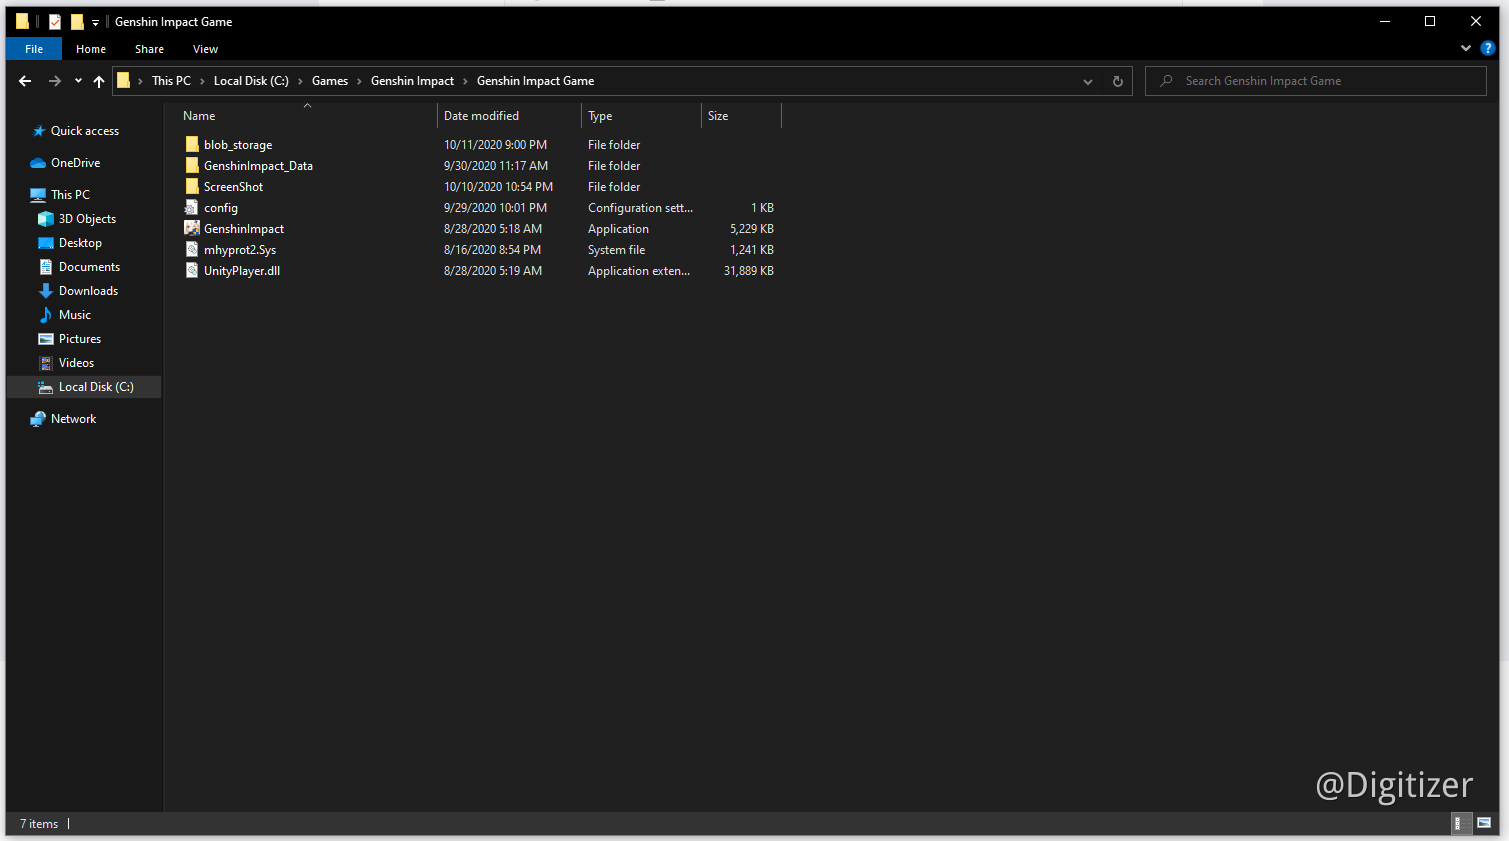Open 3D Objects in navigation pane
The image size is (1509, 841).
pyautogui.click(x=87, y=219)
